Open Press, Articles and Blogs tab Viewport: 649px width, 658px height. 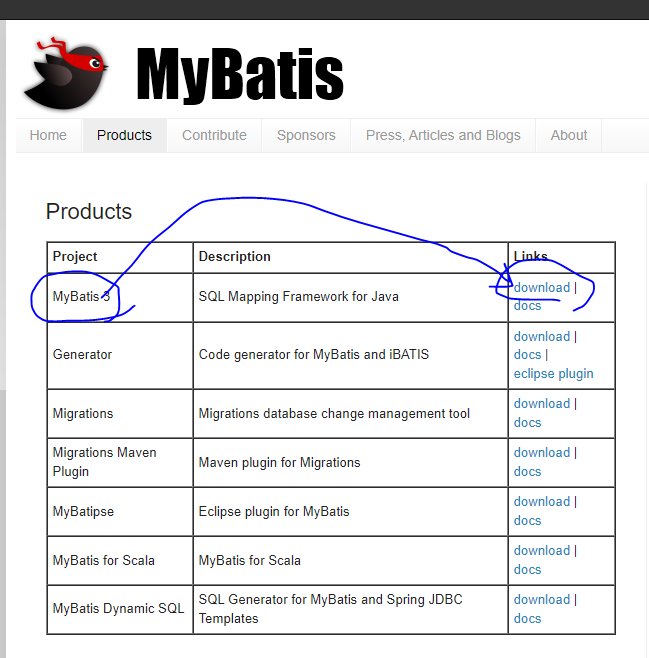point(443,135)
